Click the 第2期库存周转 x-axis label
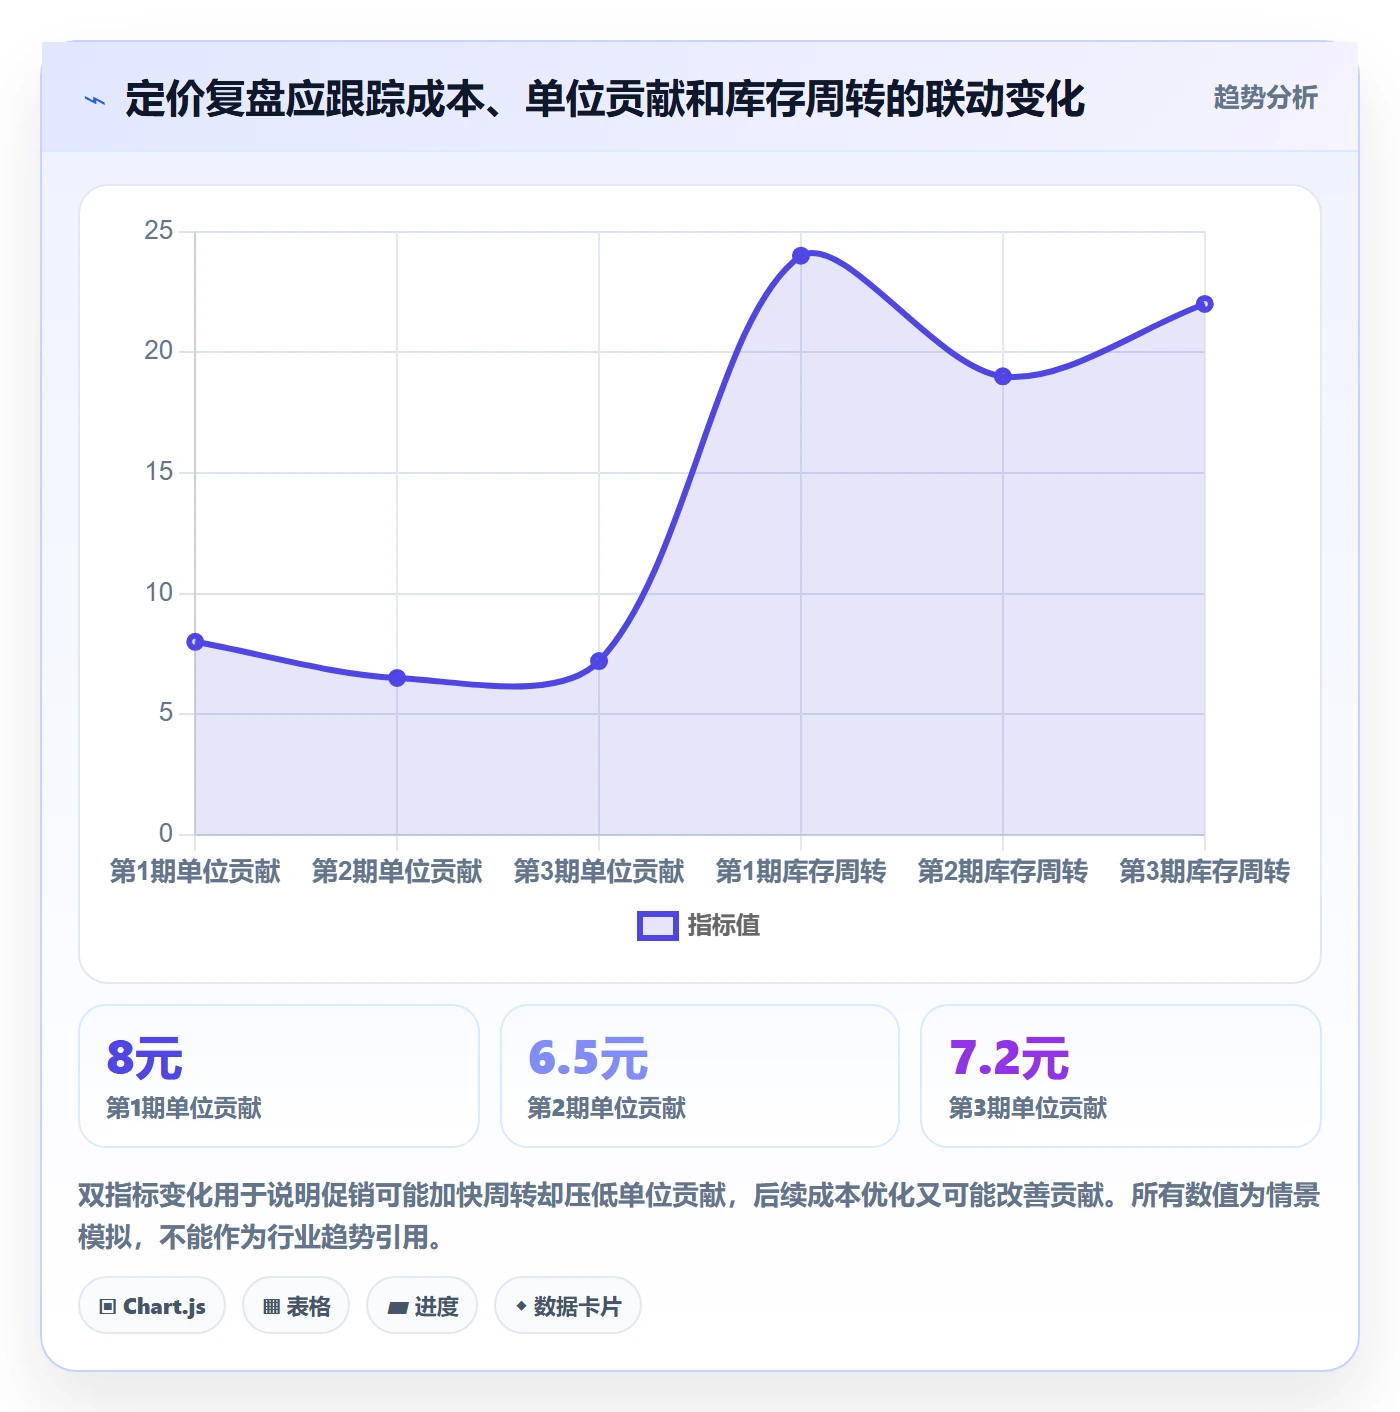This screenshot has width=1400, height=1412. coord(1003,872)
